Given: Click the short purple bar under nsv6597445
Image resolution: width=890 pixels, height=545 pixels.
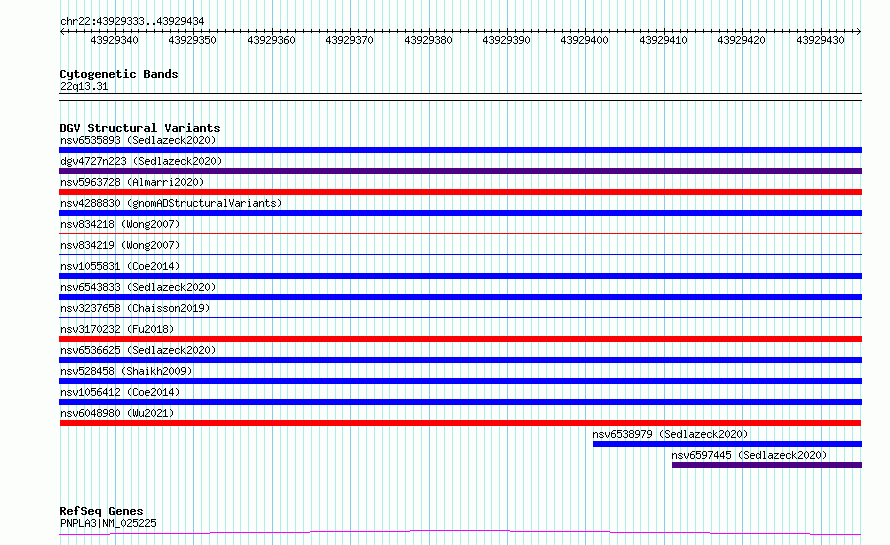Looking at the screenshot, I should (x=767, y=465).
